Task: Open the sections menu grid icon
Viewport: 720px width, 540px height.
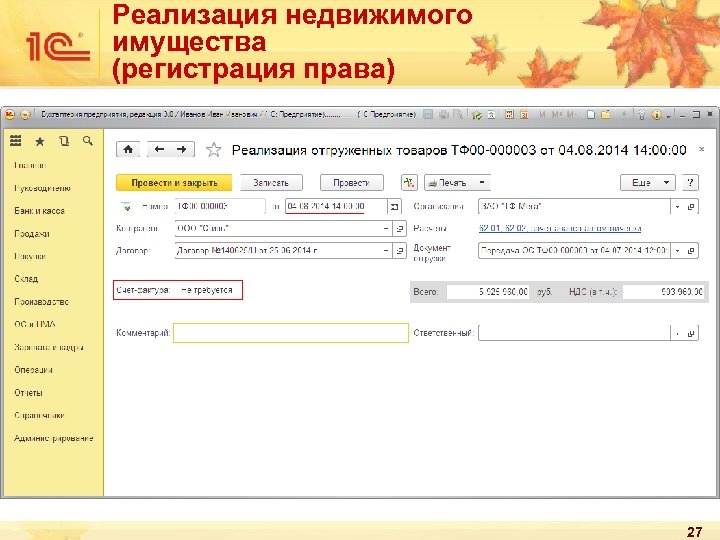Action: pyautogui.click(x=16, y=141)
